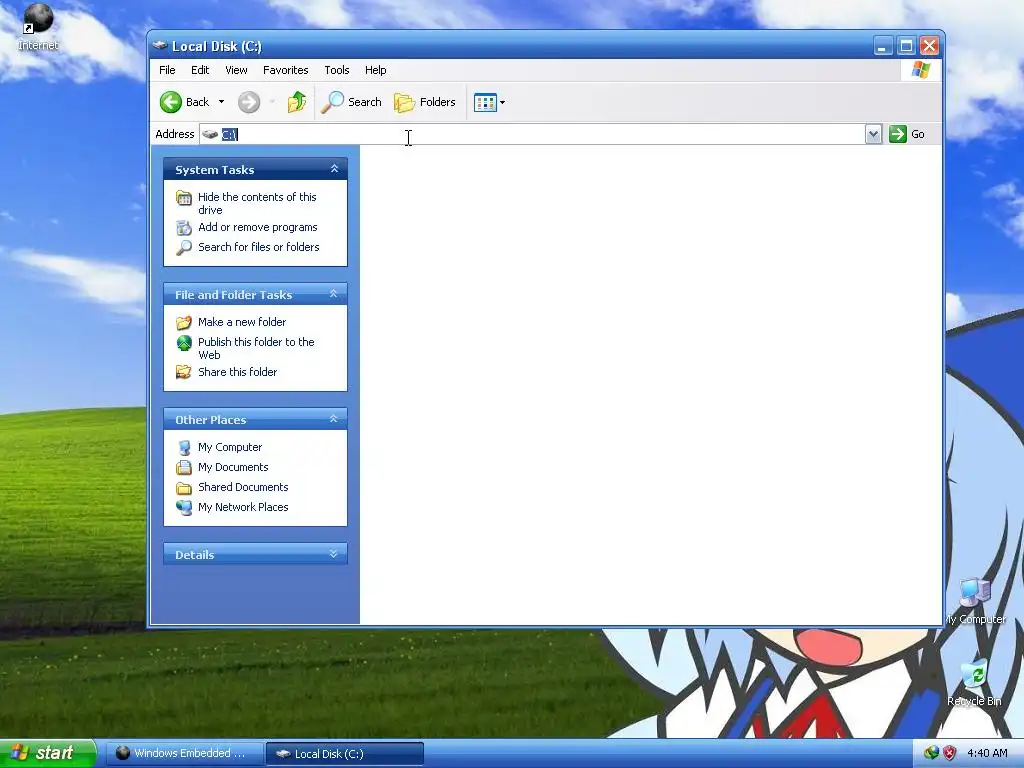This screenshot has width=1024, height=768.
Task: Click the Start button
Action: coord(47,754)
